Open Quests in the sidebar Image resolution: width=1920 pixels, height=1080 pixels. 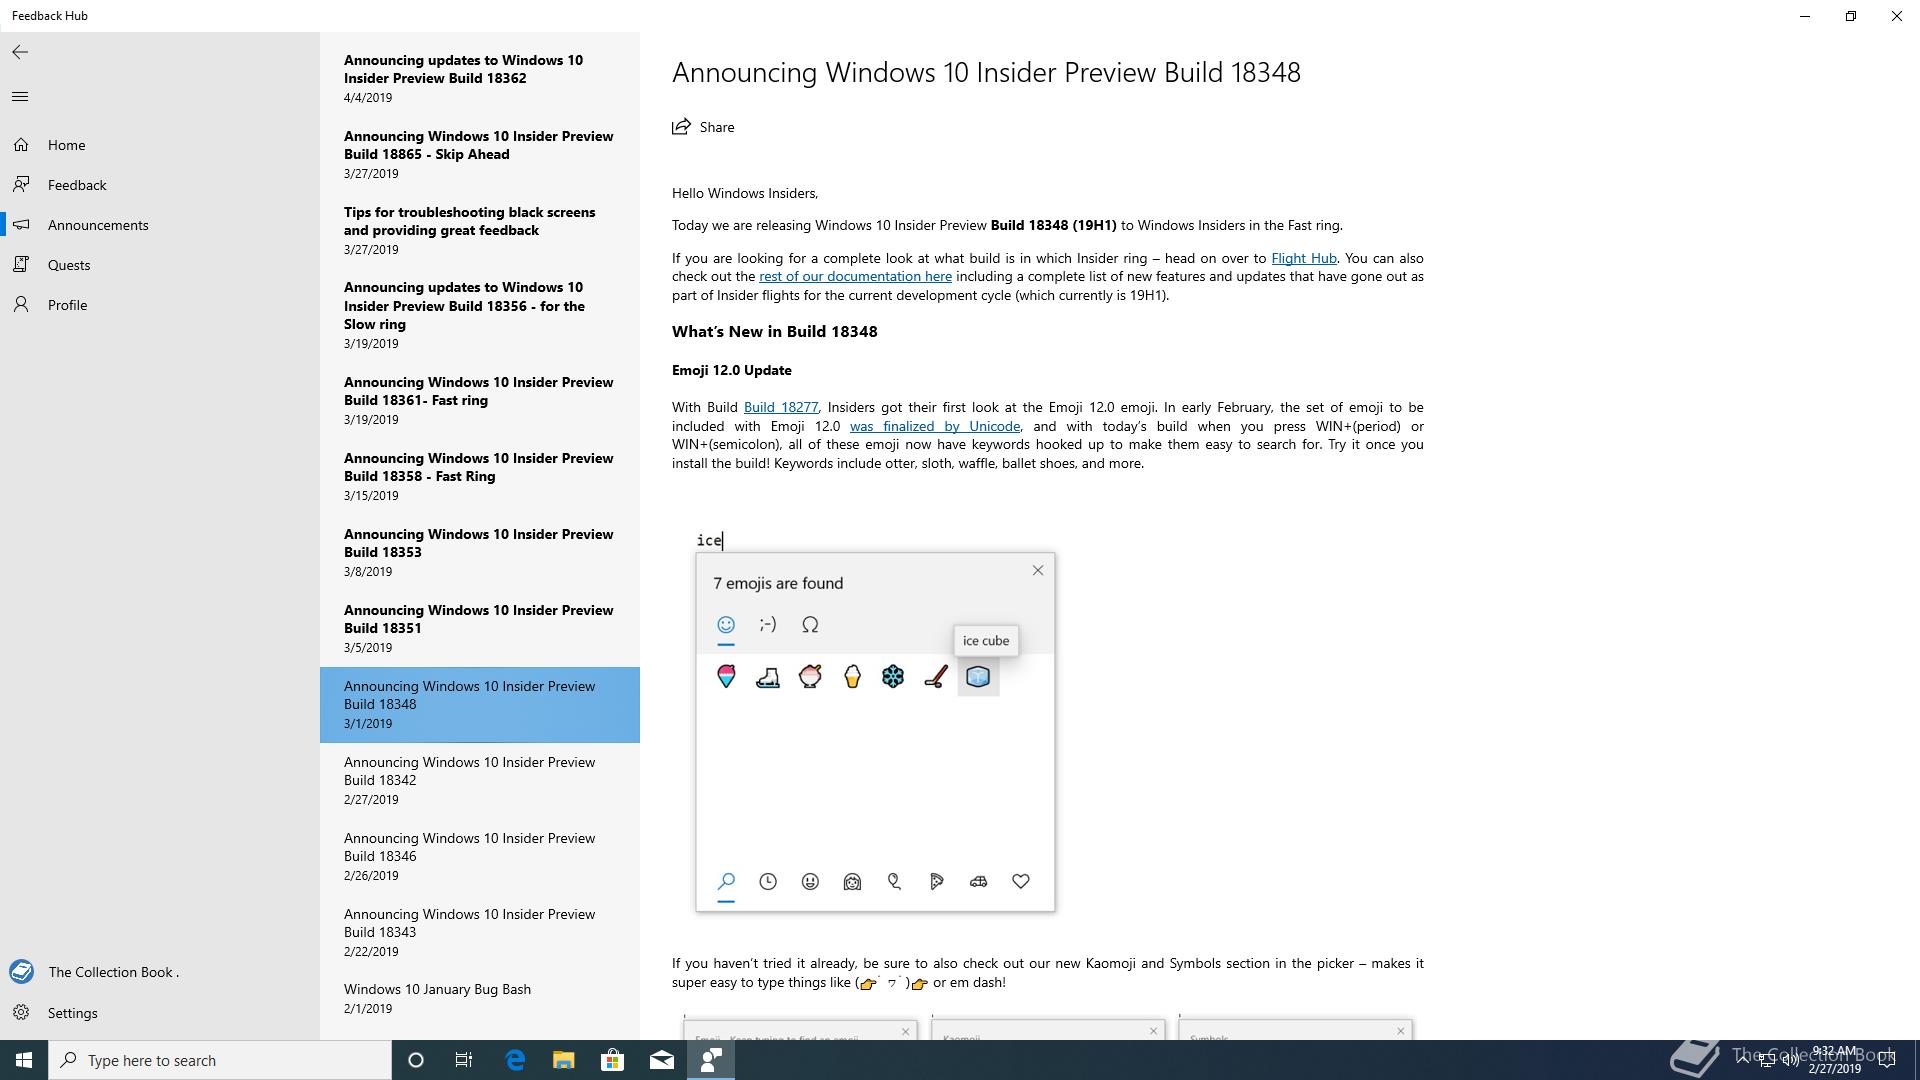click(160, 265)
